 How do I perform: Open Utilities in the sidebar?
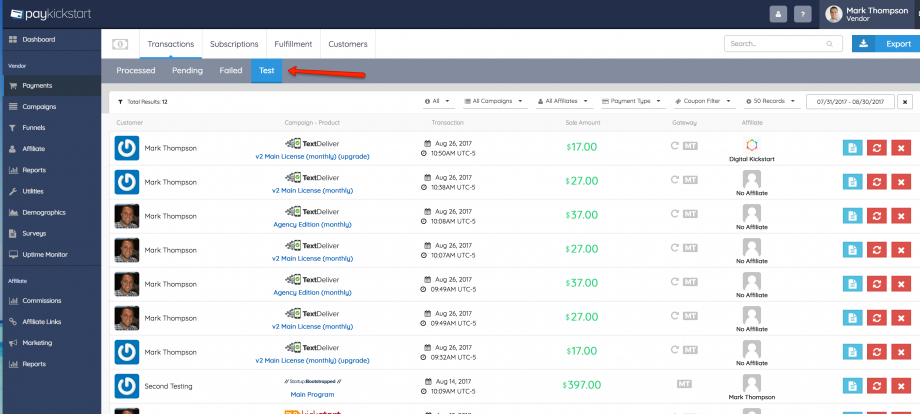pos(50,191)
